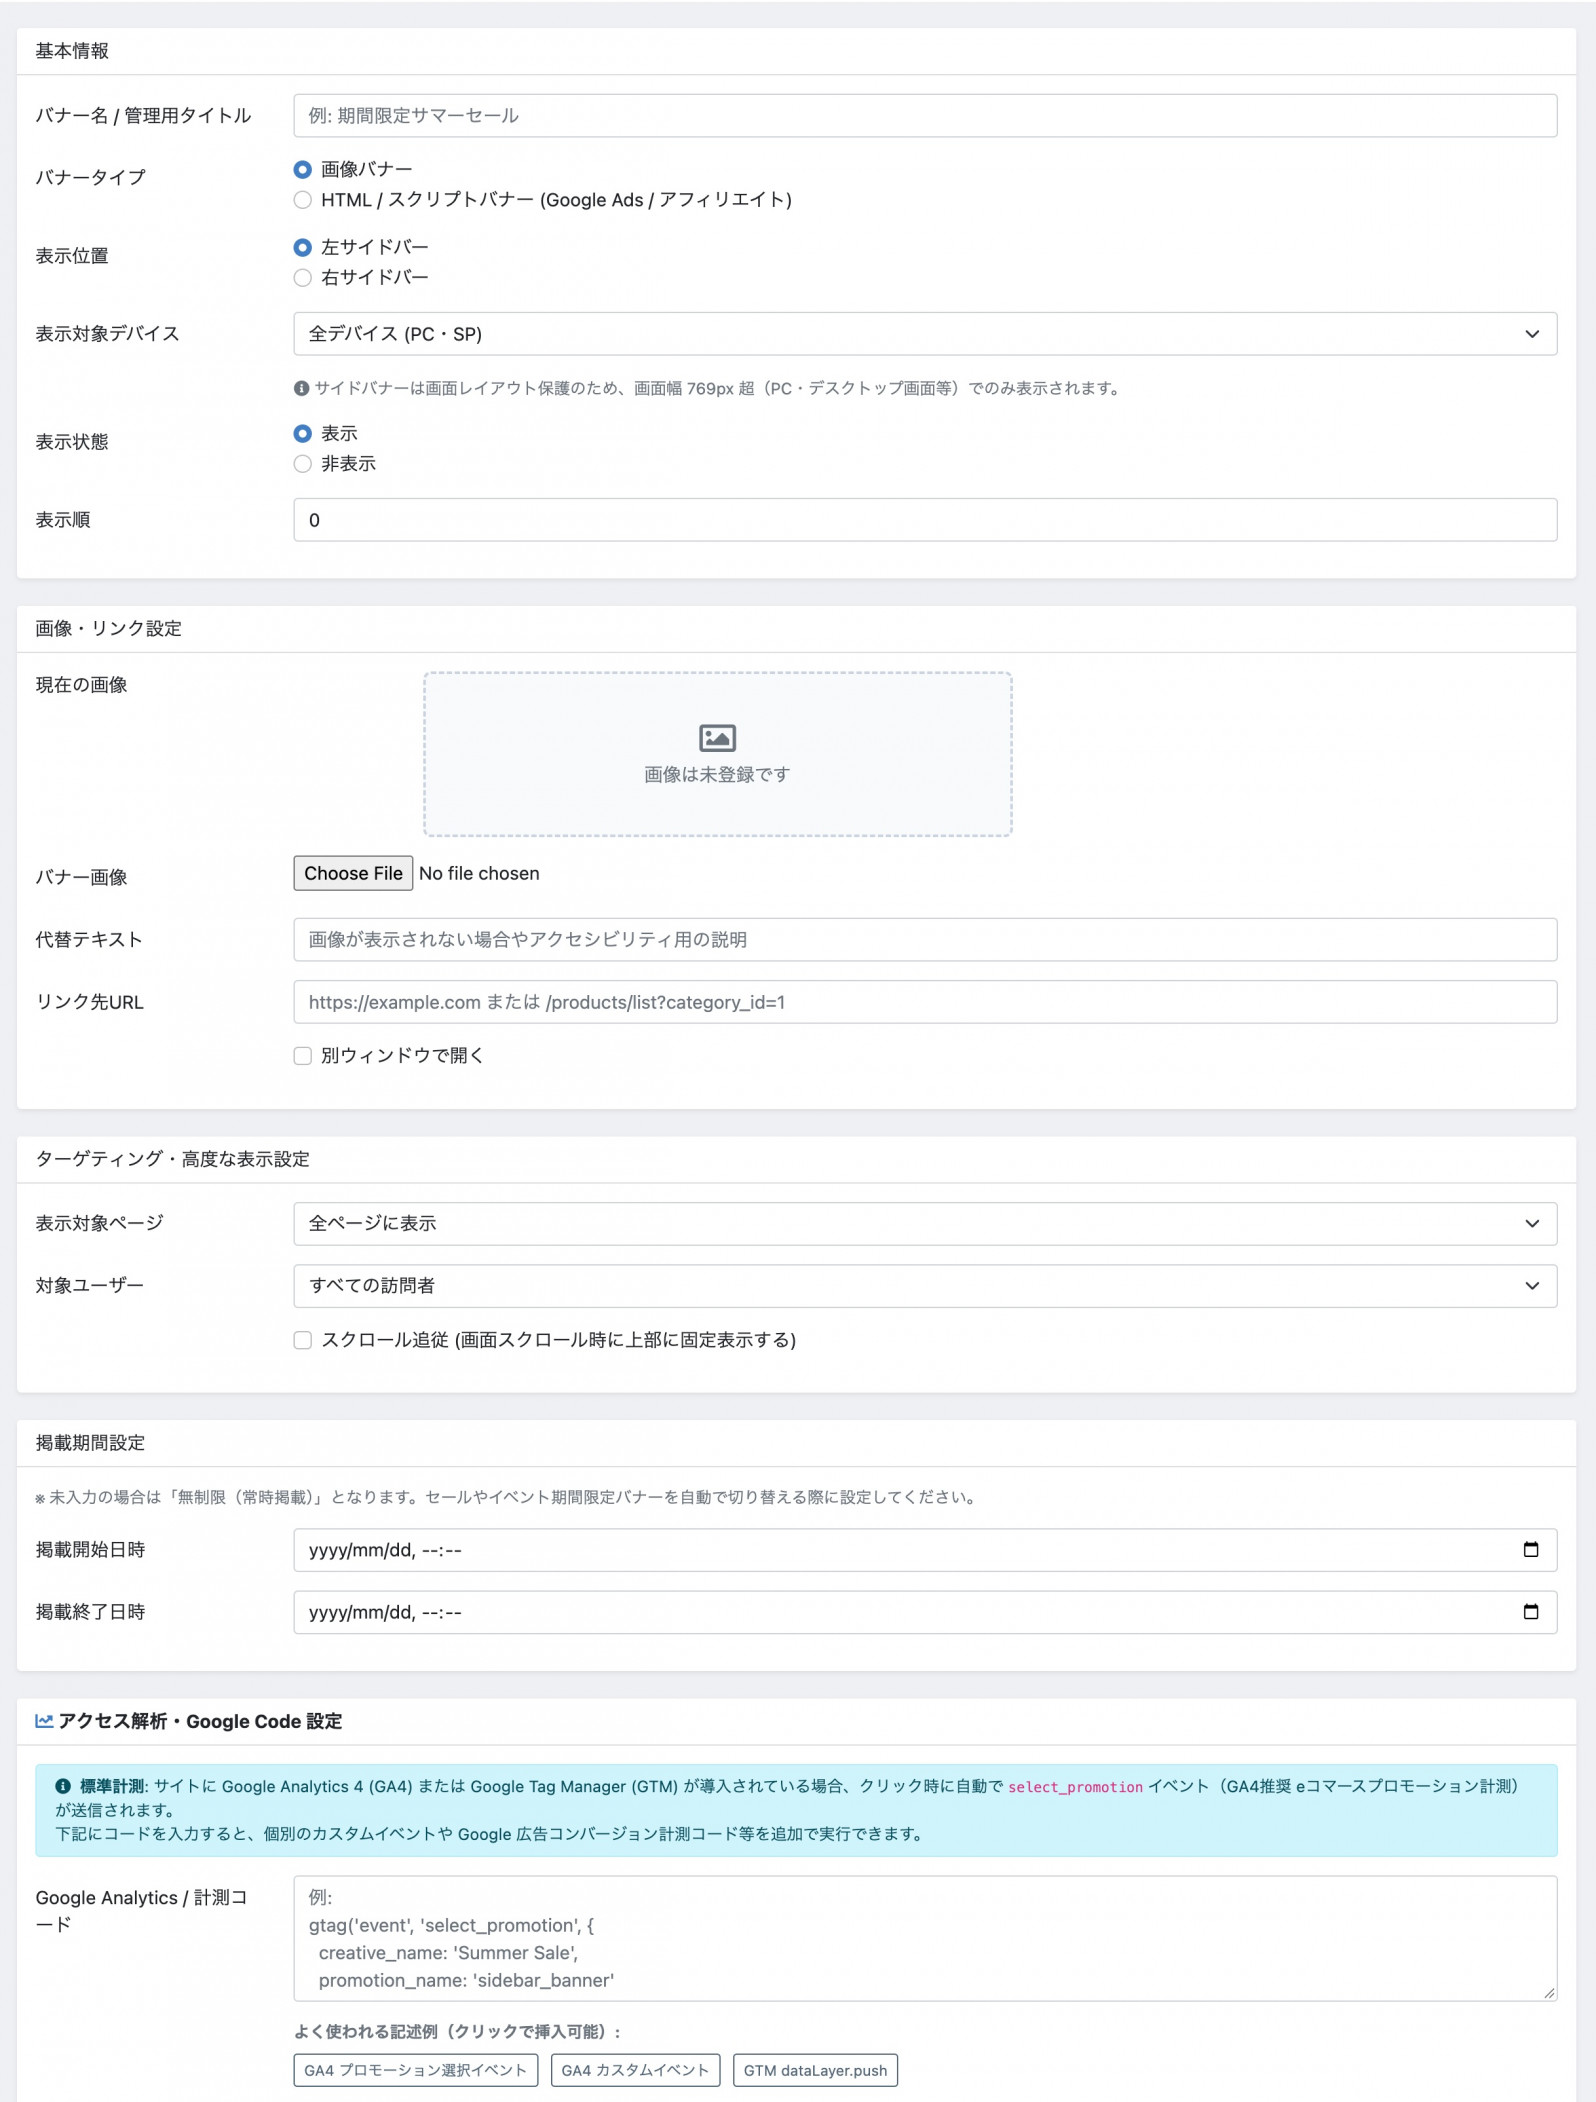Click the Google Analytics 計測コード textarea
The width and height of the screenshot is (1596, 2102).
coord(925,1938)
